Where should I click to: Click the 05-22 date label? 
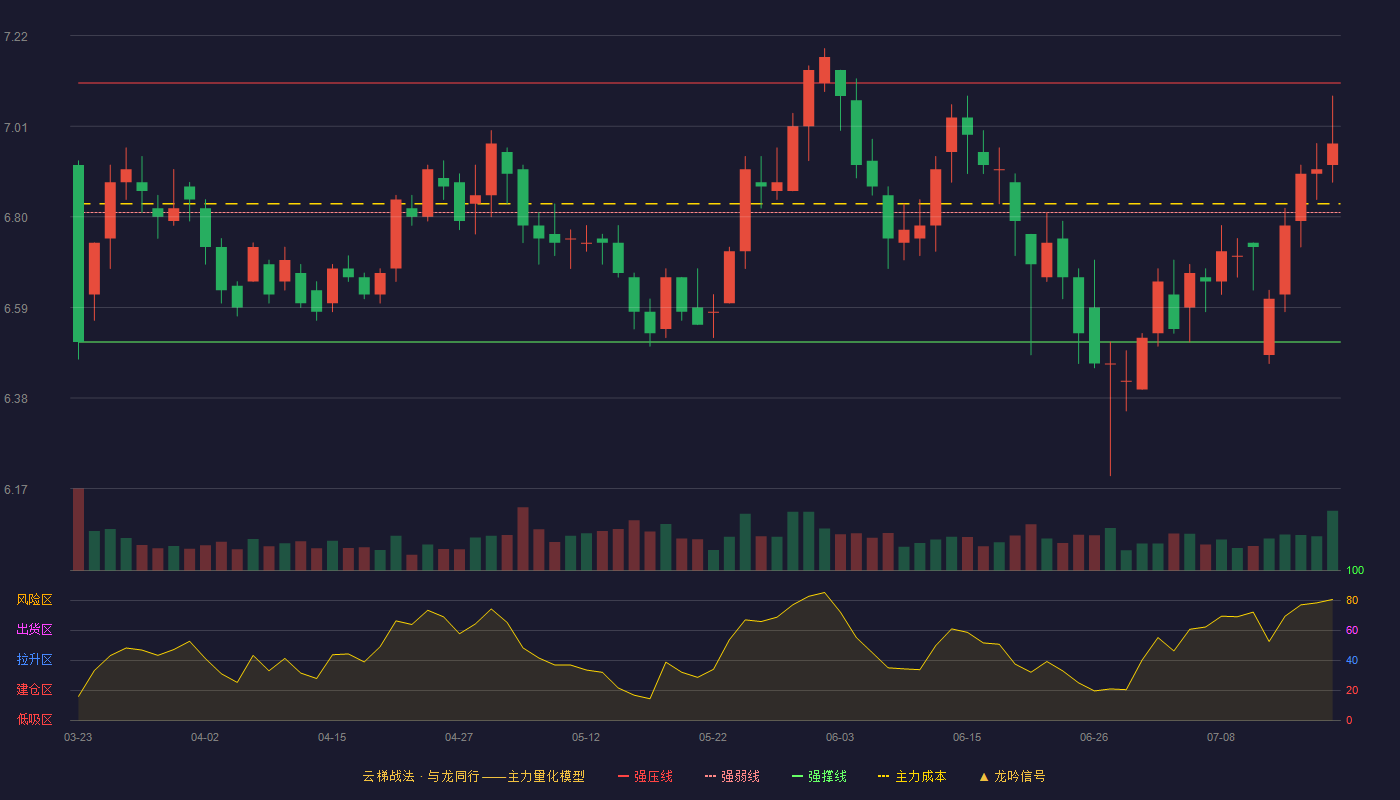[x=713, y=737]
